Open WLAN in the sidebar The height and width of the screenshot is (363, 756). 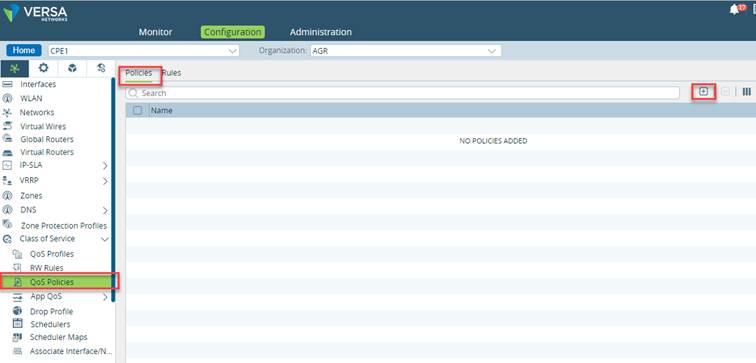31,98
